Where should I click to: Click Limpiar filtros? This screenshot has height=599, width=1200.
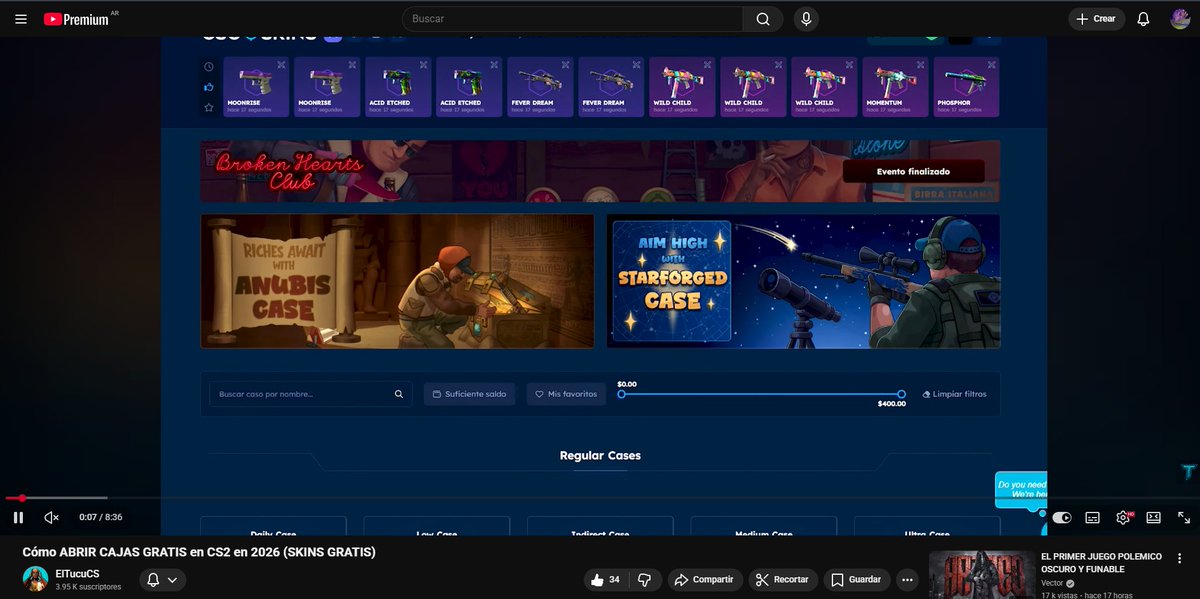(954, 394)
